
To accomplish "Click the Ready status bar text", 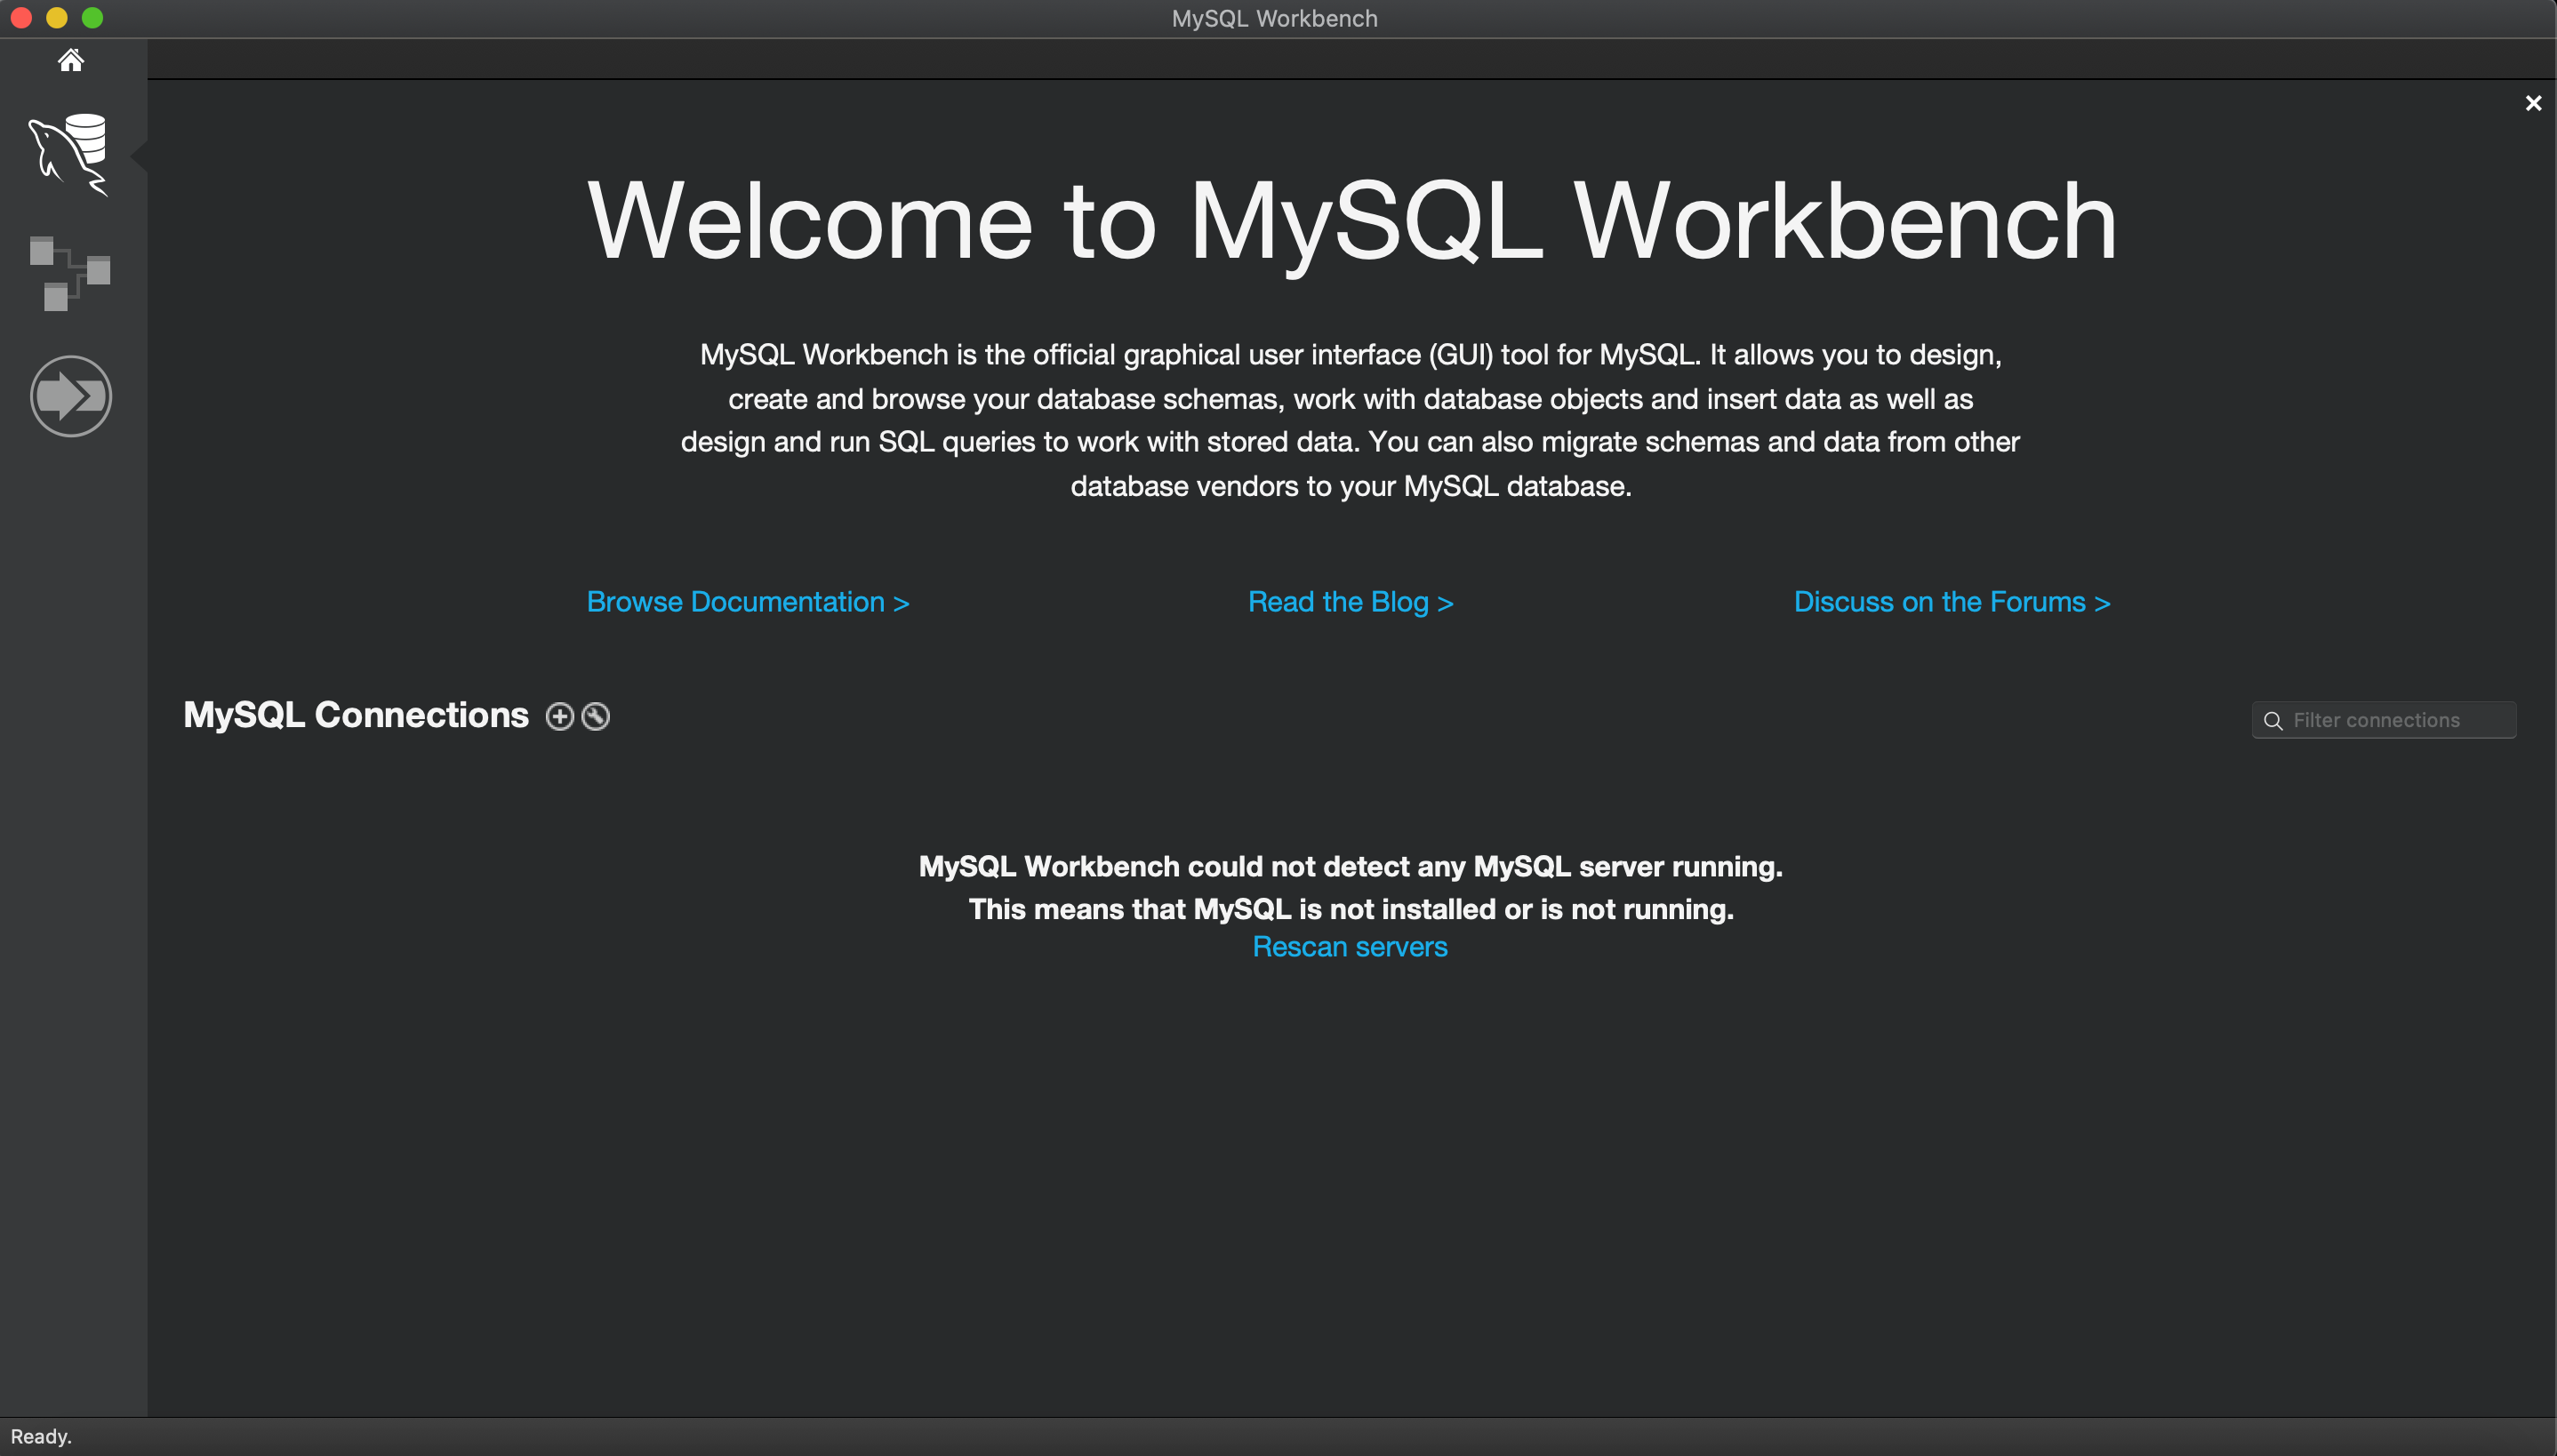I will tap(41, 1436).
